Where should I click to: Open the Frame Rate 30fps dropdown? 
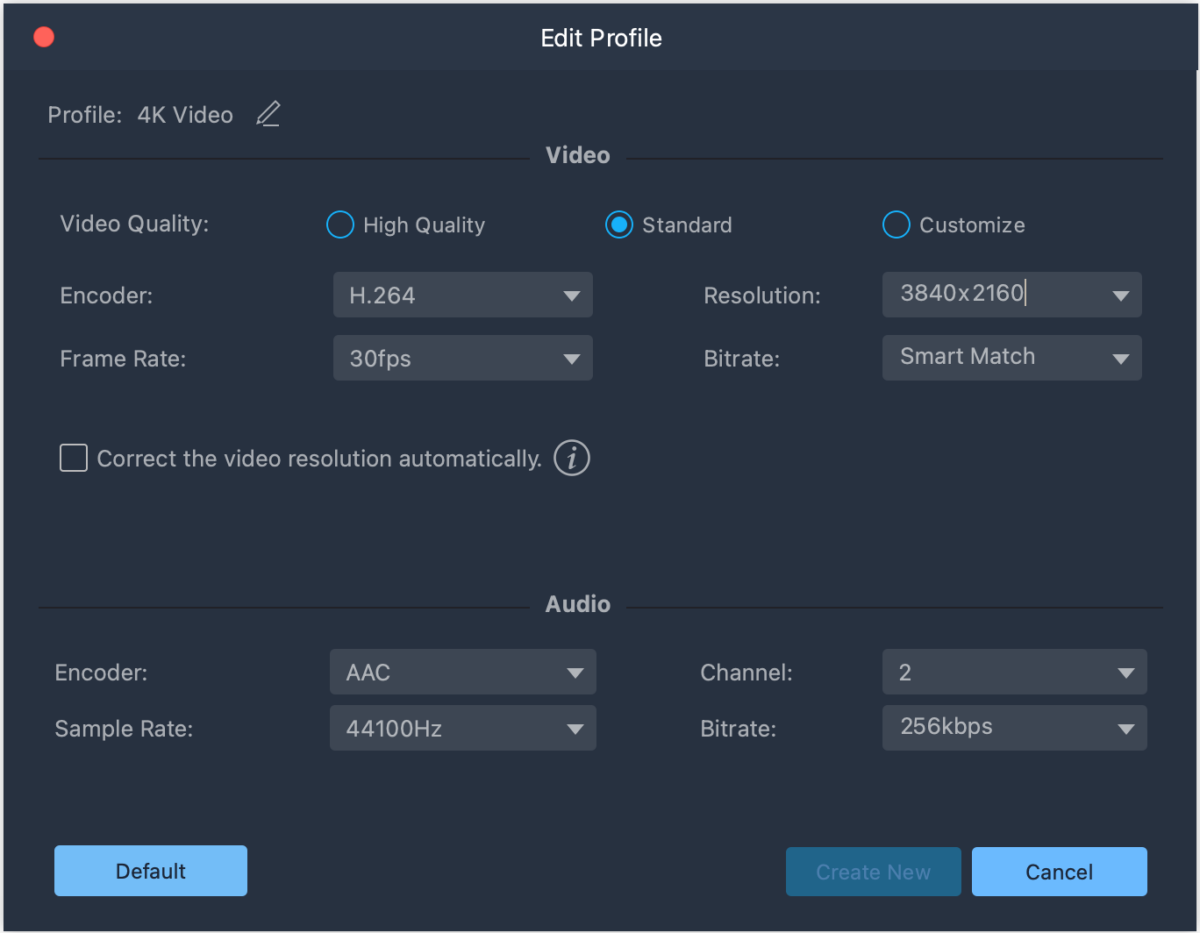(463, 358)
